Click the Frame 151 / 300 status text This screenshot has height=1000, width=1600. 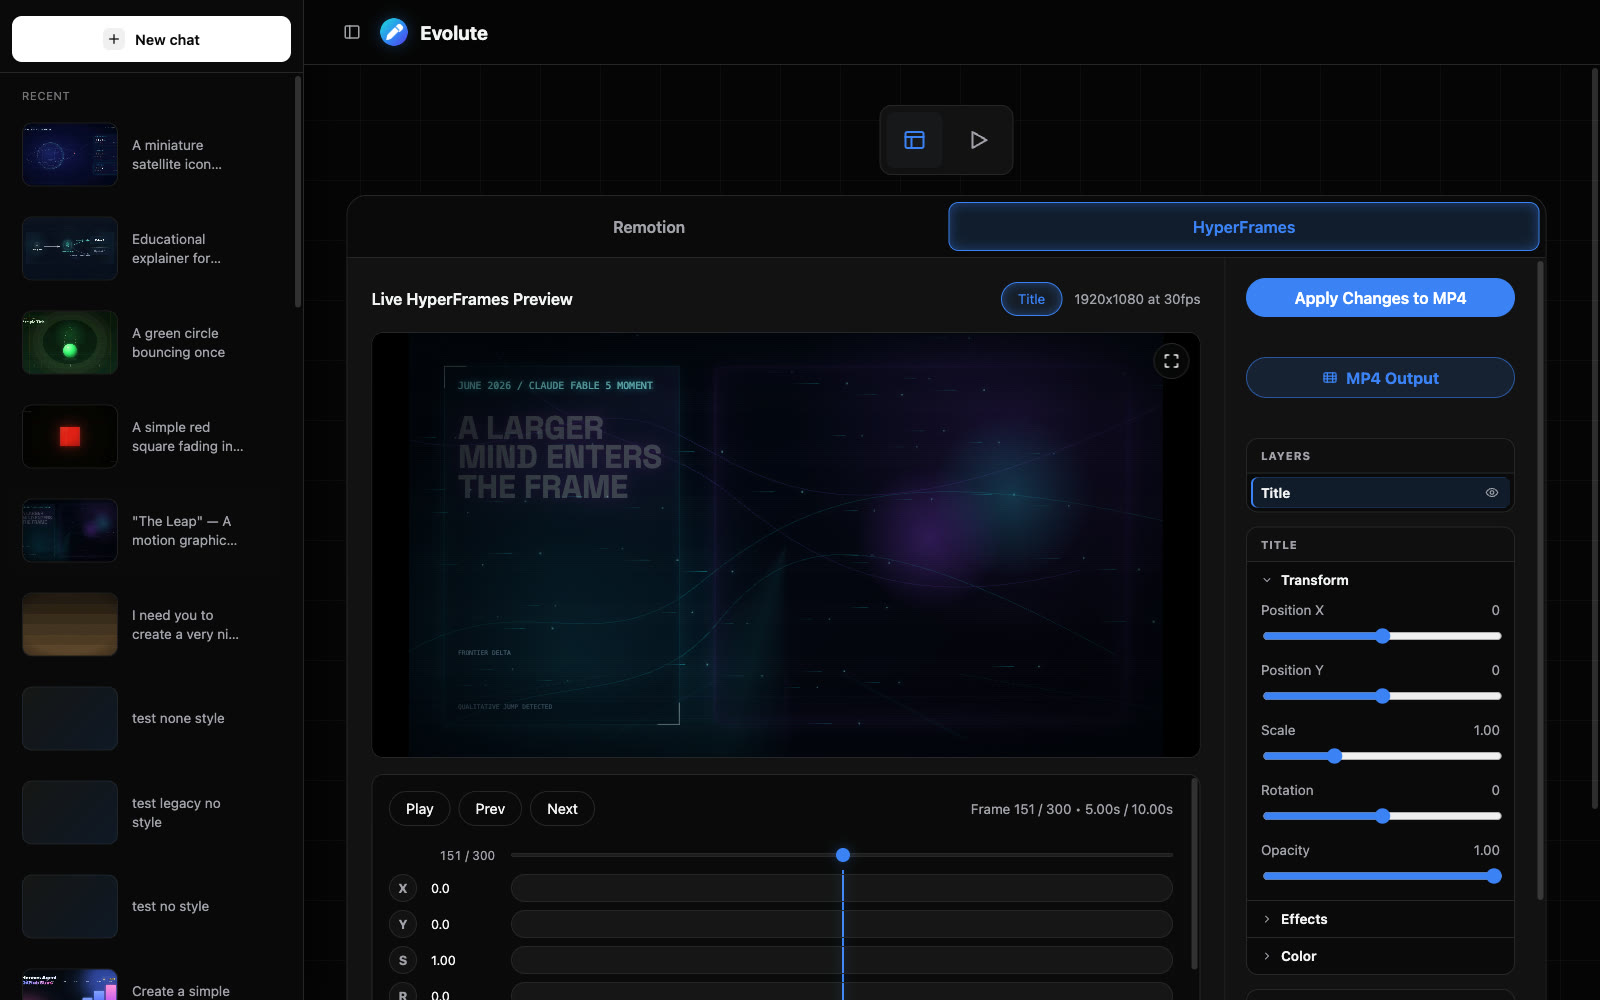pyautogui.click(x=1071, y=809)
